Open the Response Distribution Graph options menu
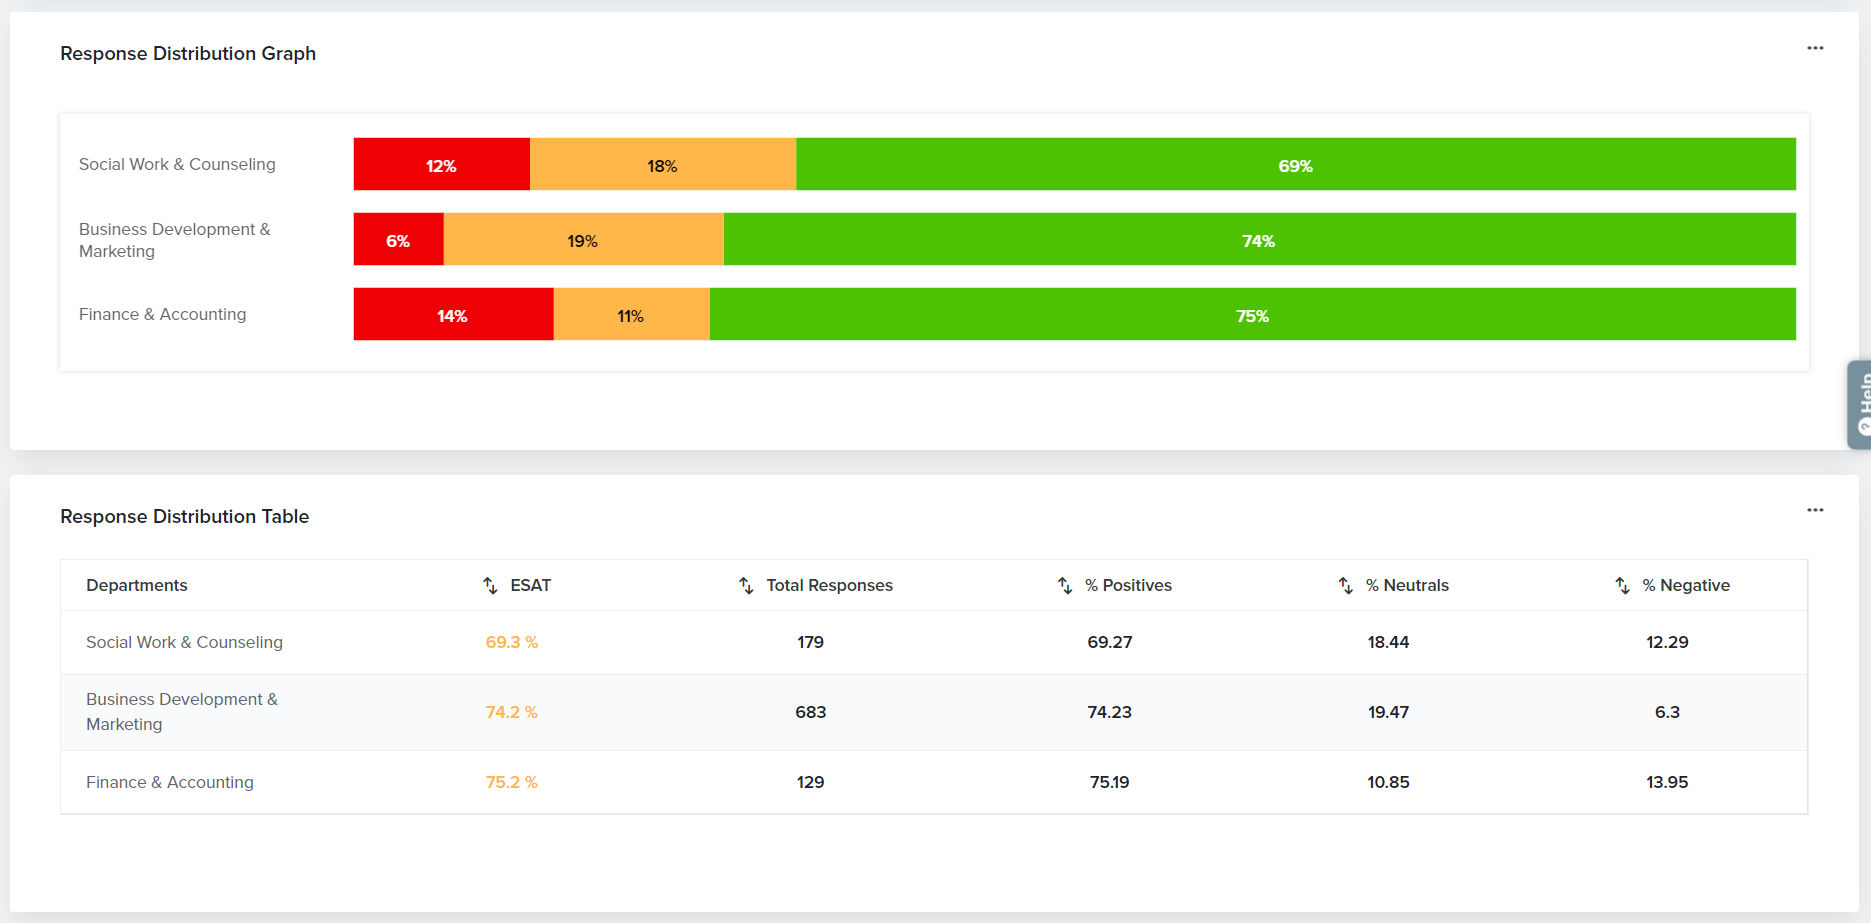Image resolution: width=1871 pixels, height=923 pixels. (x=1815, y=49)
